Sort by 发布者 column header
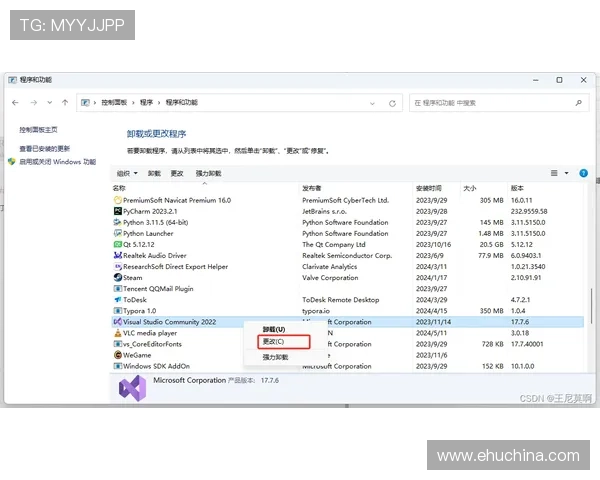 [x=311, y=188]
